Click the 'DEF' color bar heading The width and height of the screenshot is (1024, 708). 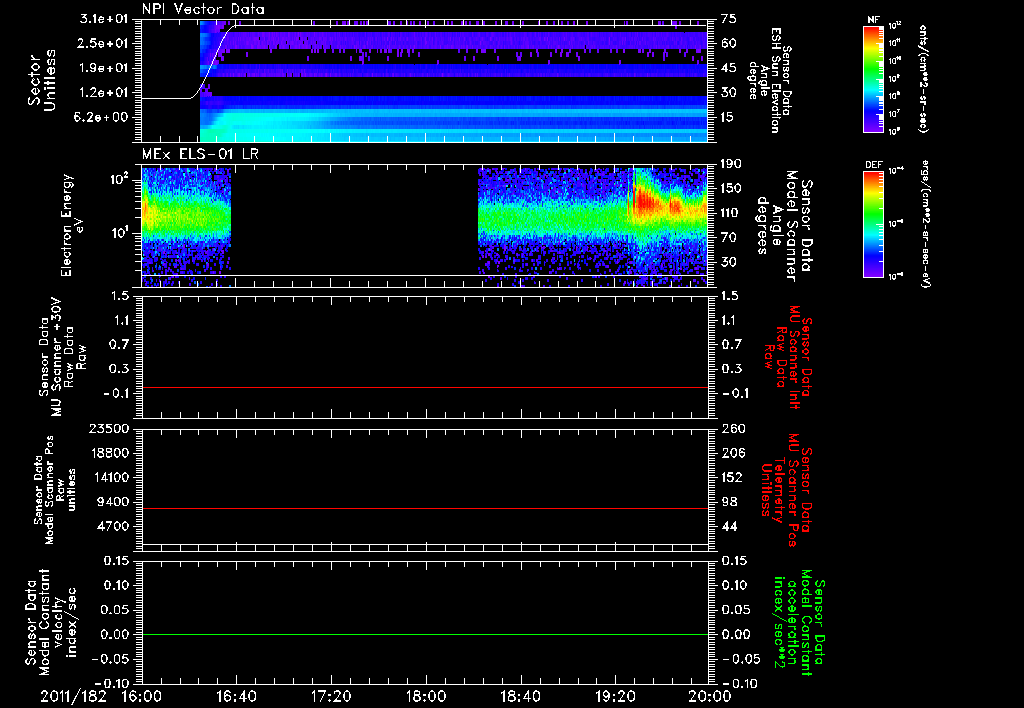(x=874, y=165)
